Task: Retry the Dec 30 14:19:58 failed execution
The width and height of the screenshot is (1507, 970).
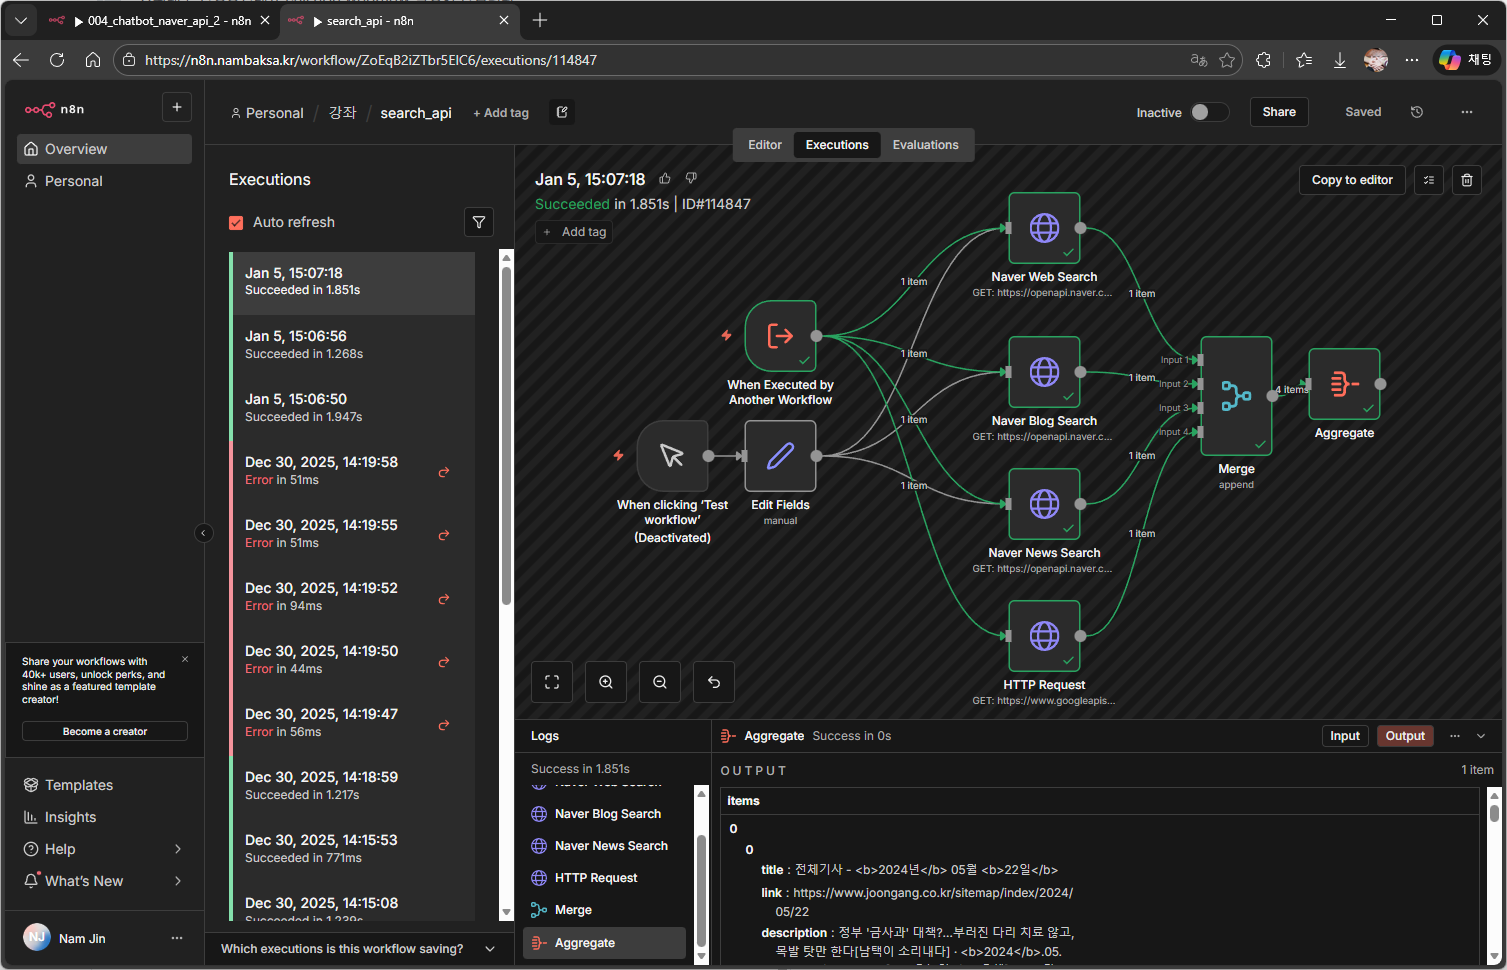Action: coord(444,471)
